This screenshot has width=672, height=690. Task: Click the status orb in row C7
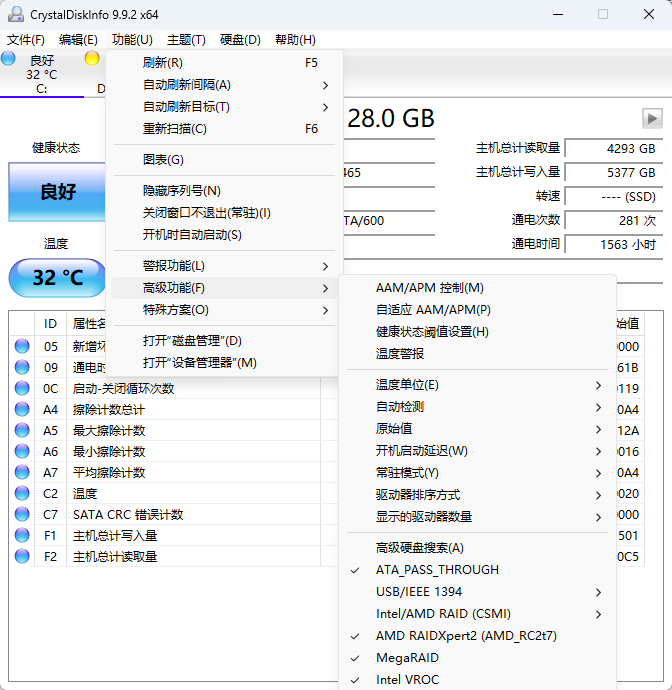(x=22, y=514)
